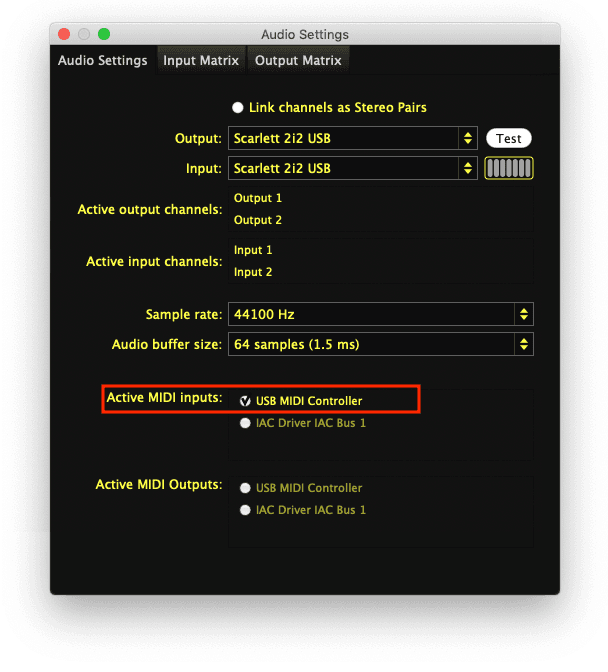This screenshot has height=672, width=608.
Task: Enable IAC Driver IAC Bus 1 output
Action: pyautogui.click(x=245, y=510)
